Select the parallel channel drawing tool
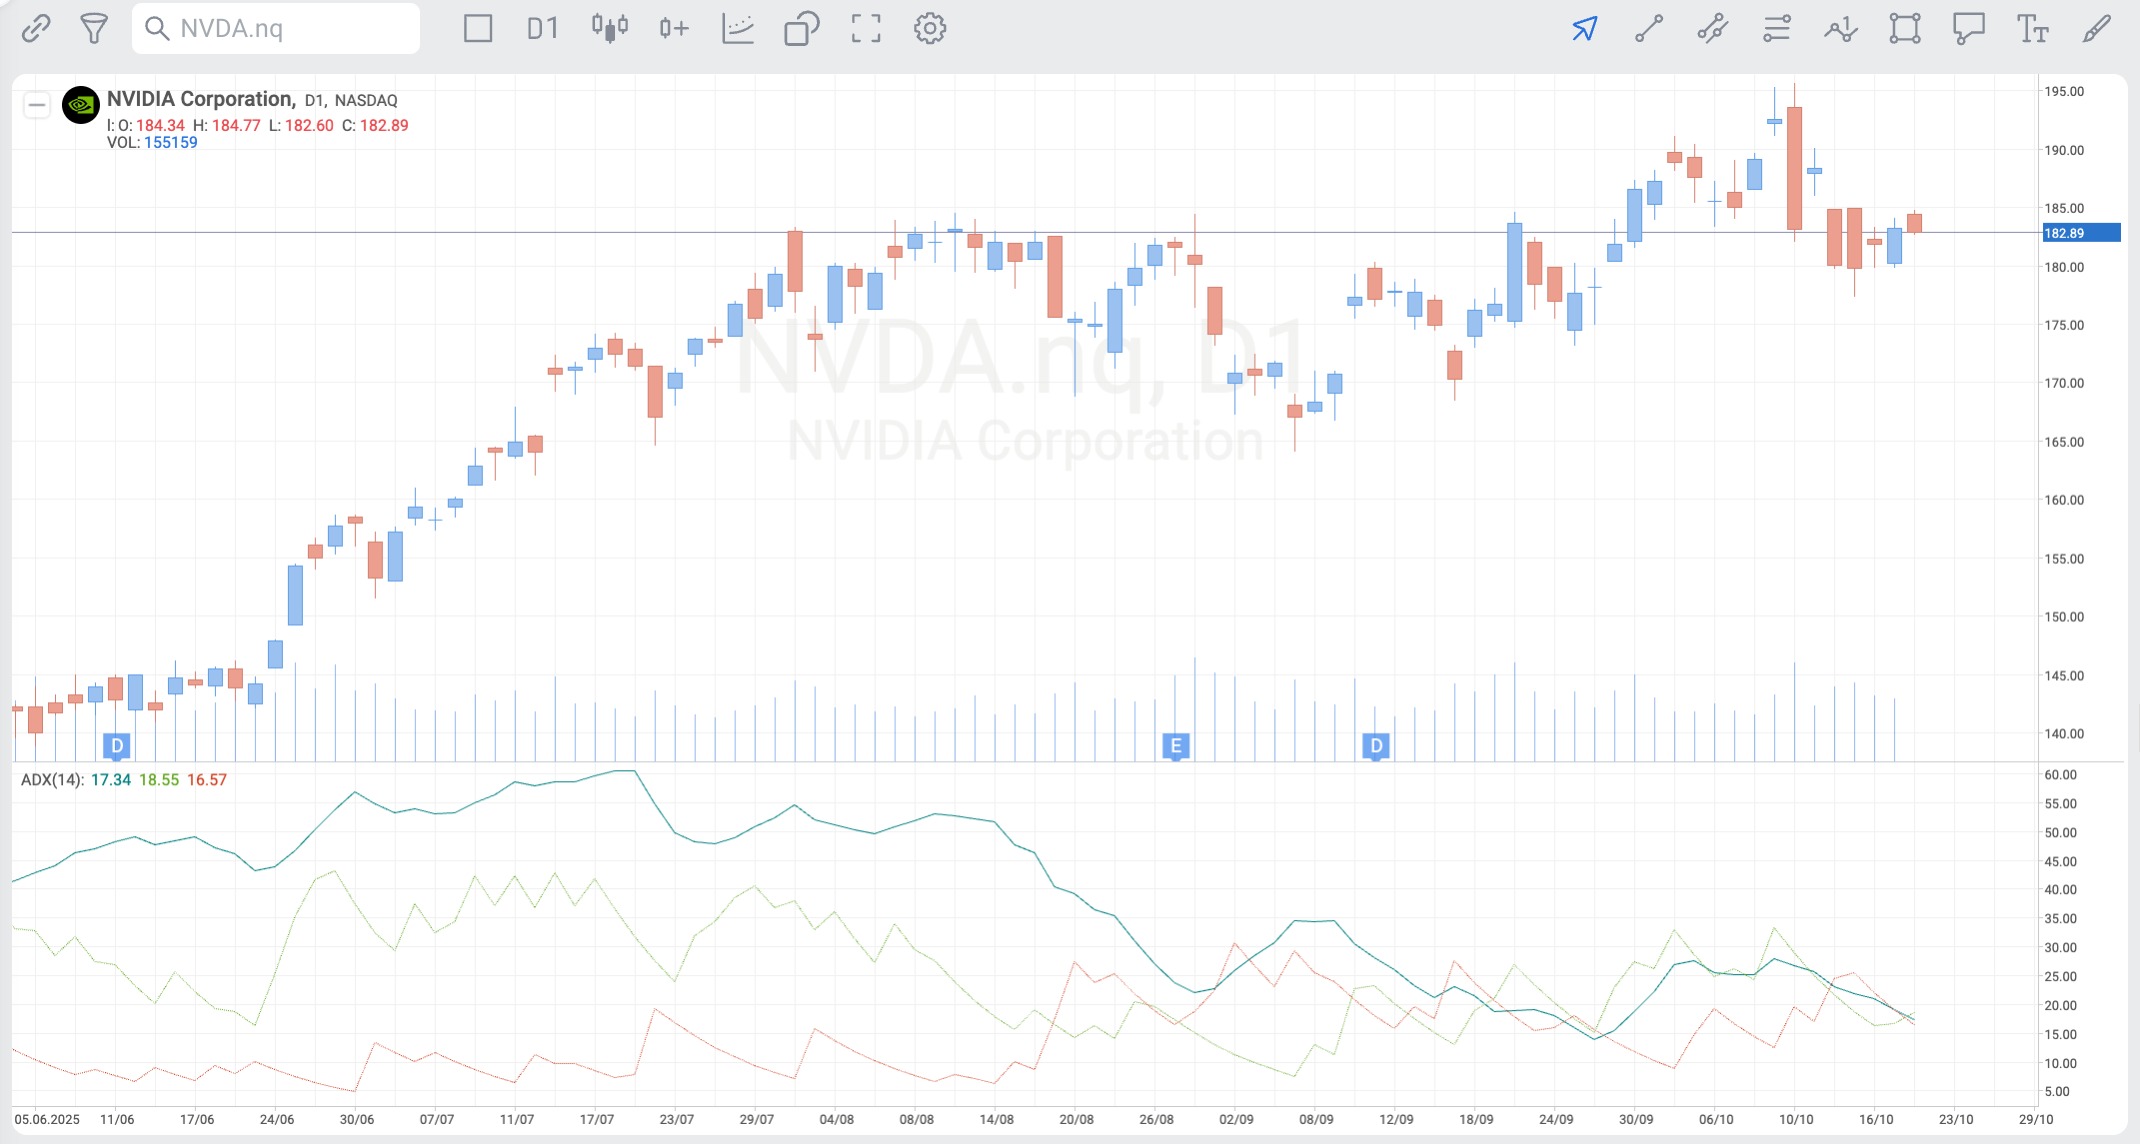 (x=1713, y=28)
